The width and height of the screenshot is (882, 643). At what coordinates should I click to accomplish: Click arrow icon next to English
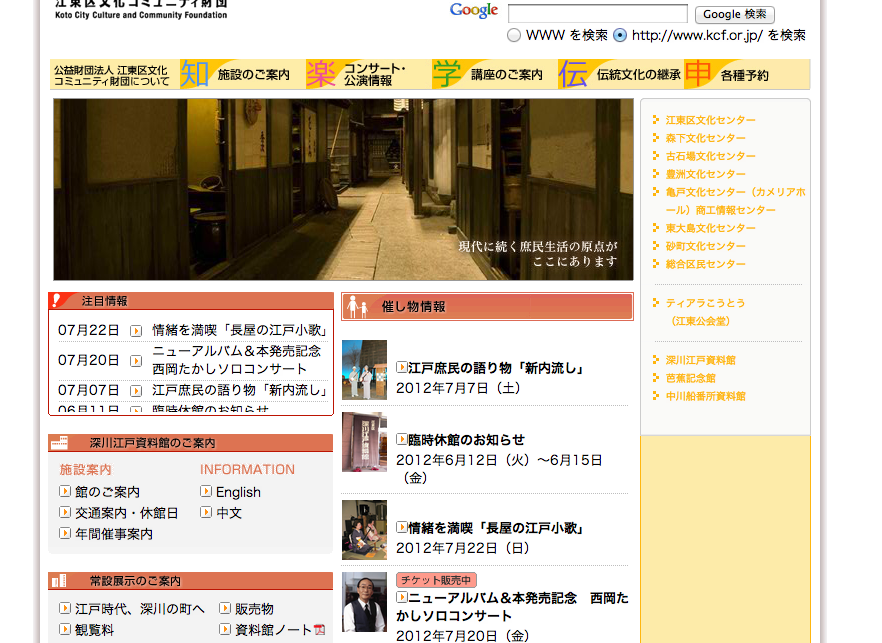pos(206,491)
